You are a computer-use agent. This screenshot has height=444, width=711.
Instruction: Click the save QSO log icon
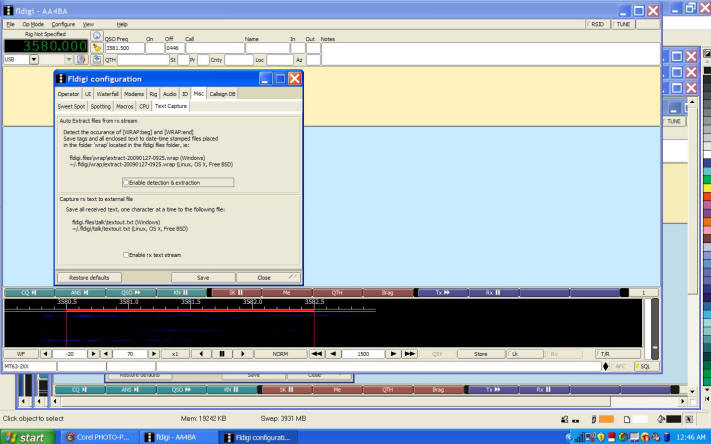[x=97, y=59]
